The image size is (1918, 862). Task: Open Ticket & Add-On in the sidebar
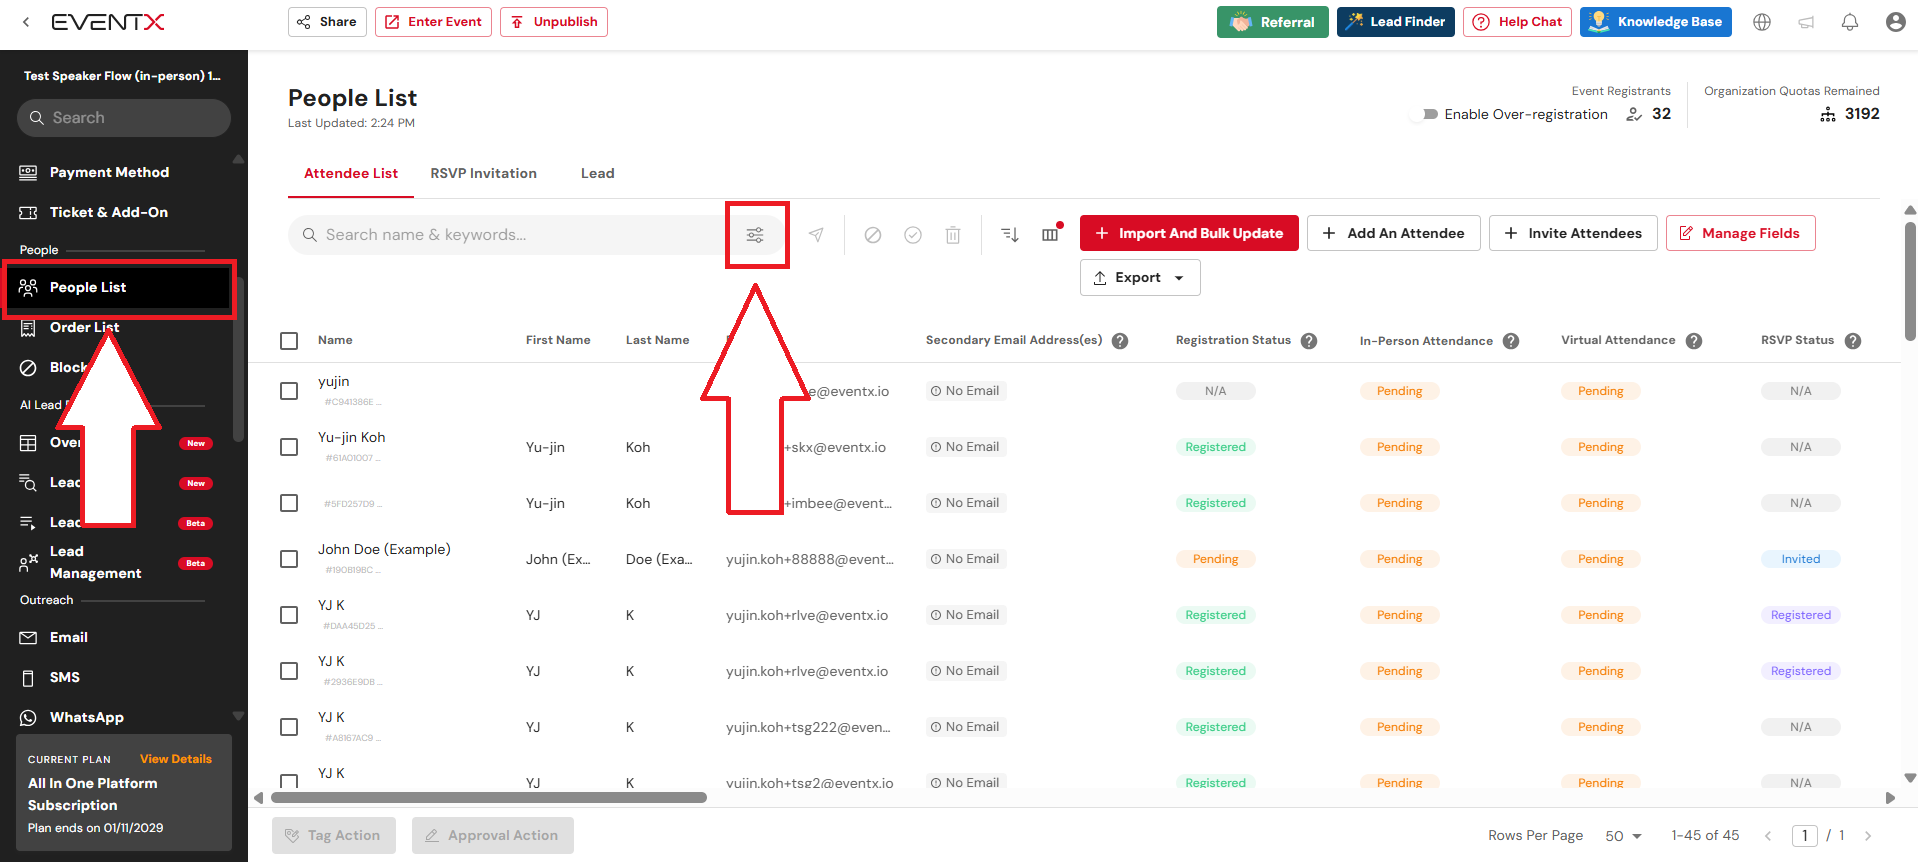109,212
